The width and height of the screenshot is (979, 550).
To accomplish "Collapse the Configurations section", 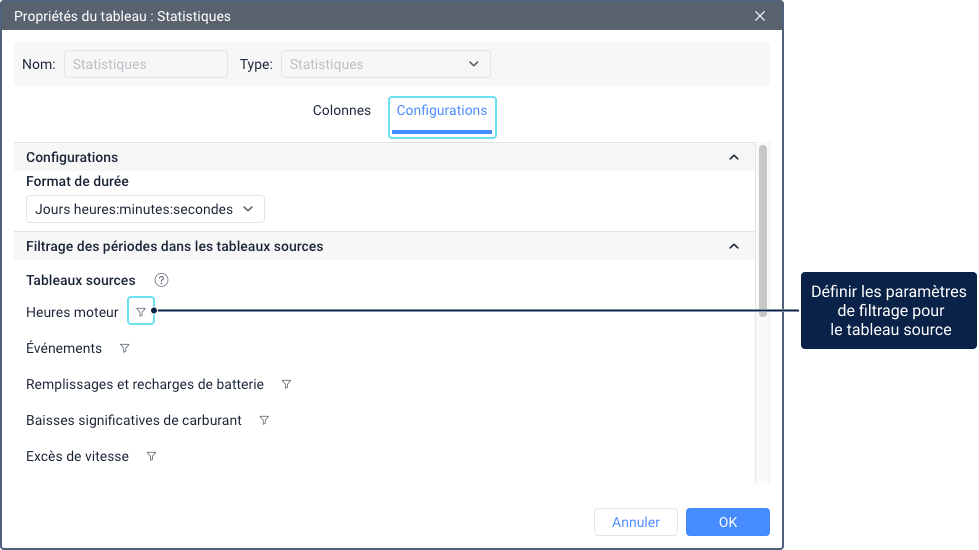I will coord(734,158).
